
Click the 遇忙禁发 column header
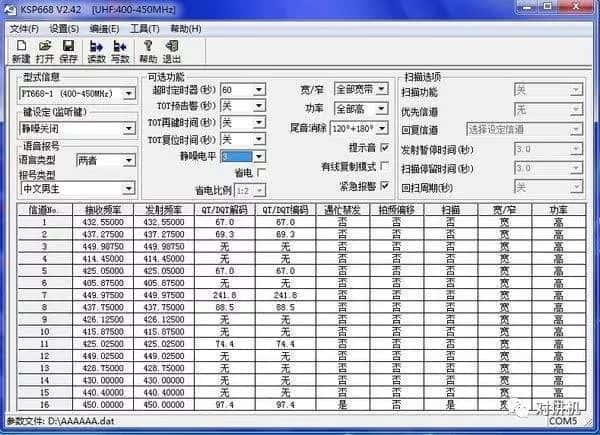click(342, 210)
